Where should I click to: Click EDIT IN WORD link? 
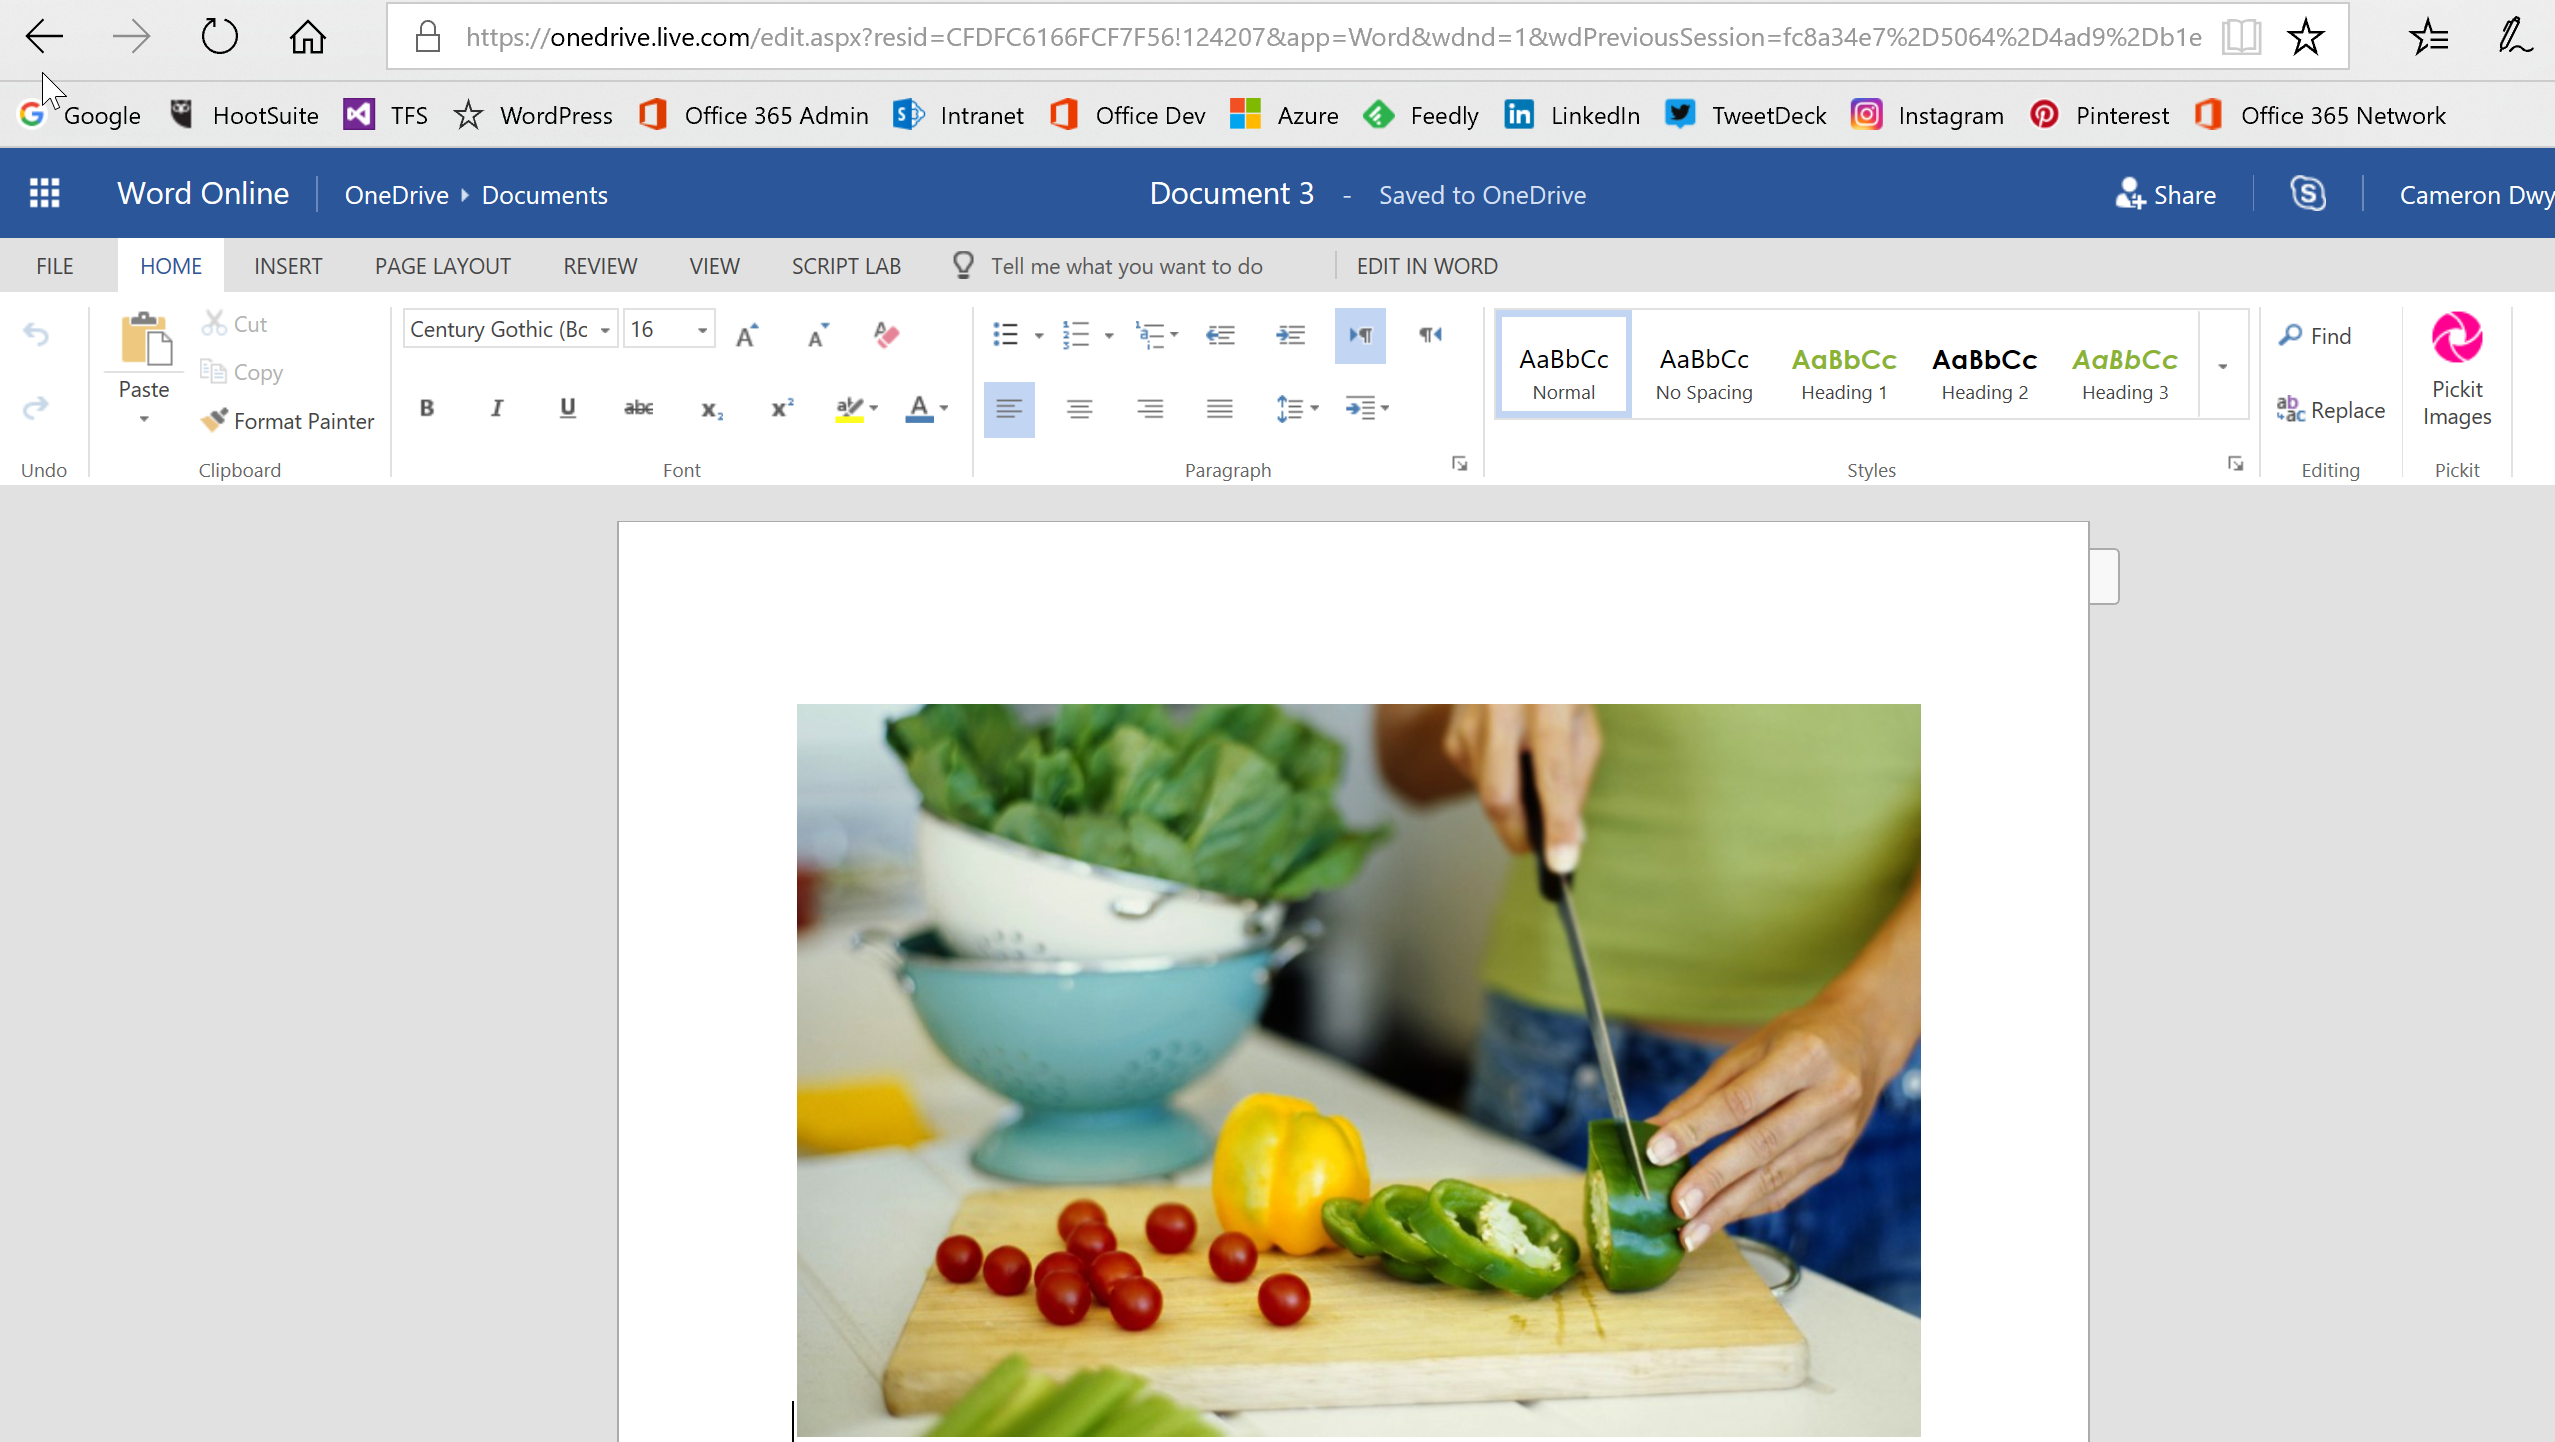pyautogui.click(x=1426, y=266)
